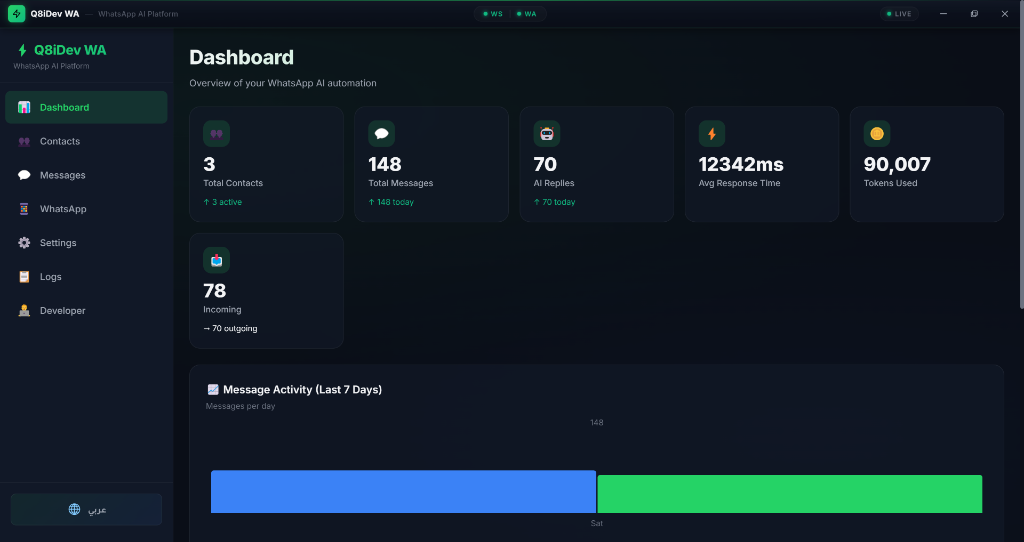The image size is (1024, 542).
Task: Click the '148' Total Messages value
Action: pos(385,164)
